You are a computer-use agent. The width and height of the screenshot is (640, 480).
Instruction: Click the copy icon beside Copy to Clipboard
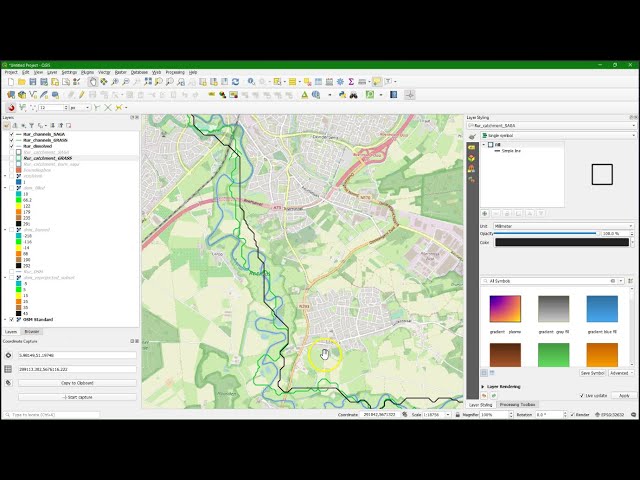pos(8,383)
